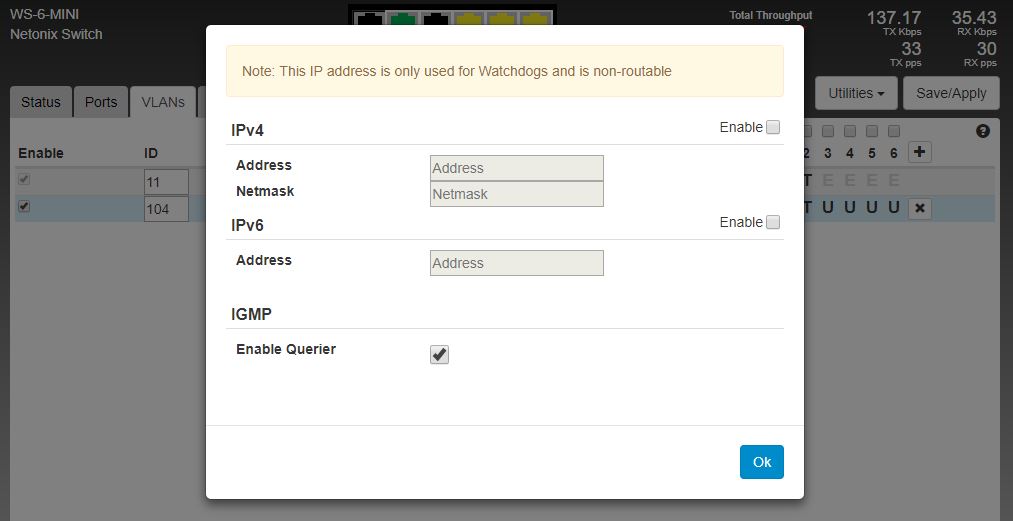
Task: Delete VLAN 104 with the X icon
Action: [x=920, y=208]
